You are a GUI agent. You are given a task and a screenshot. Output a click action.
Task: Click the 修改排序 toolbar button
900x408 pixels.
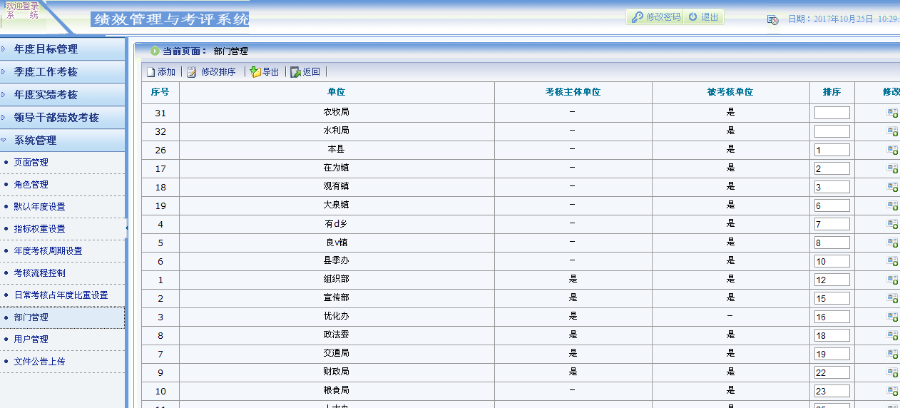tap(212, 72)
